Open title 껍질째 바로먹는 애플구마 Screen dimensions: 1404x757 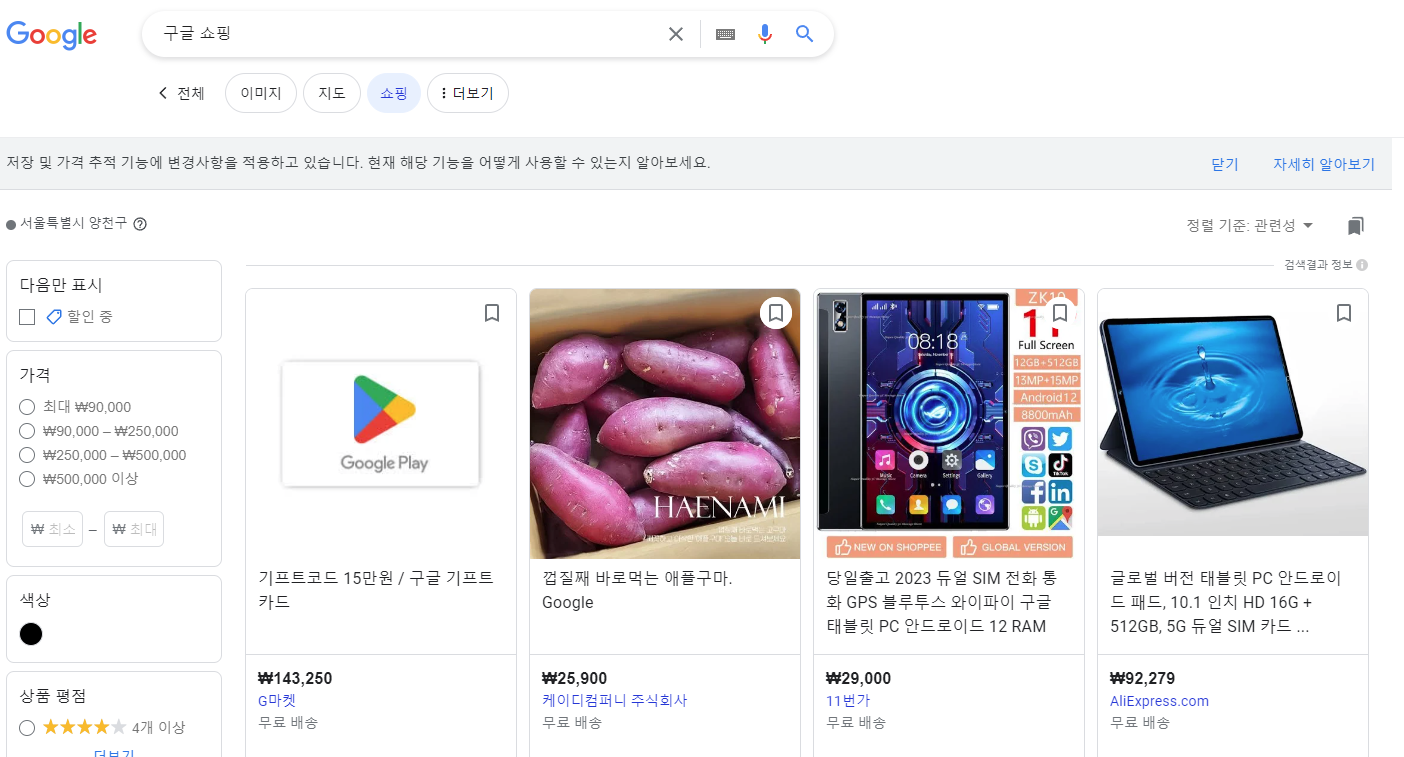tap(637, 590)
